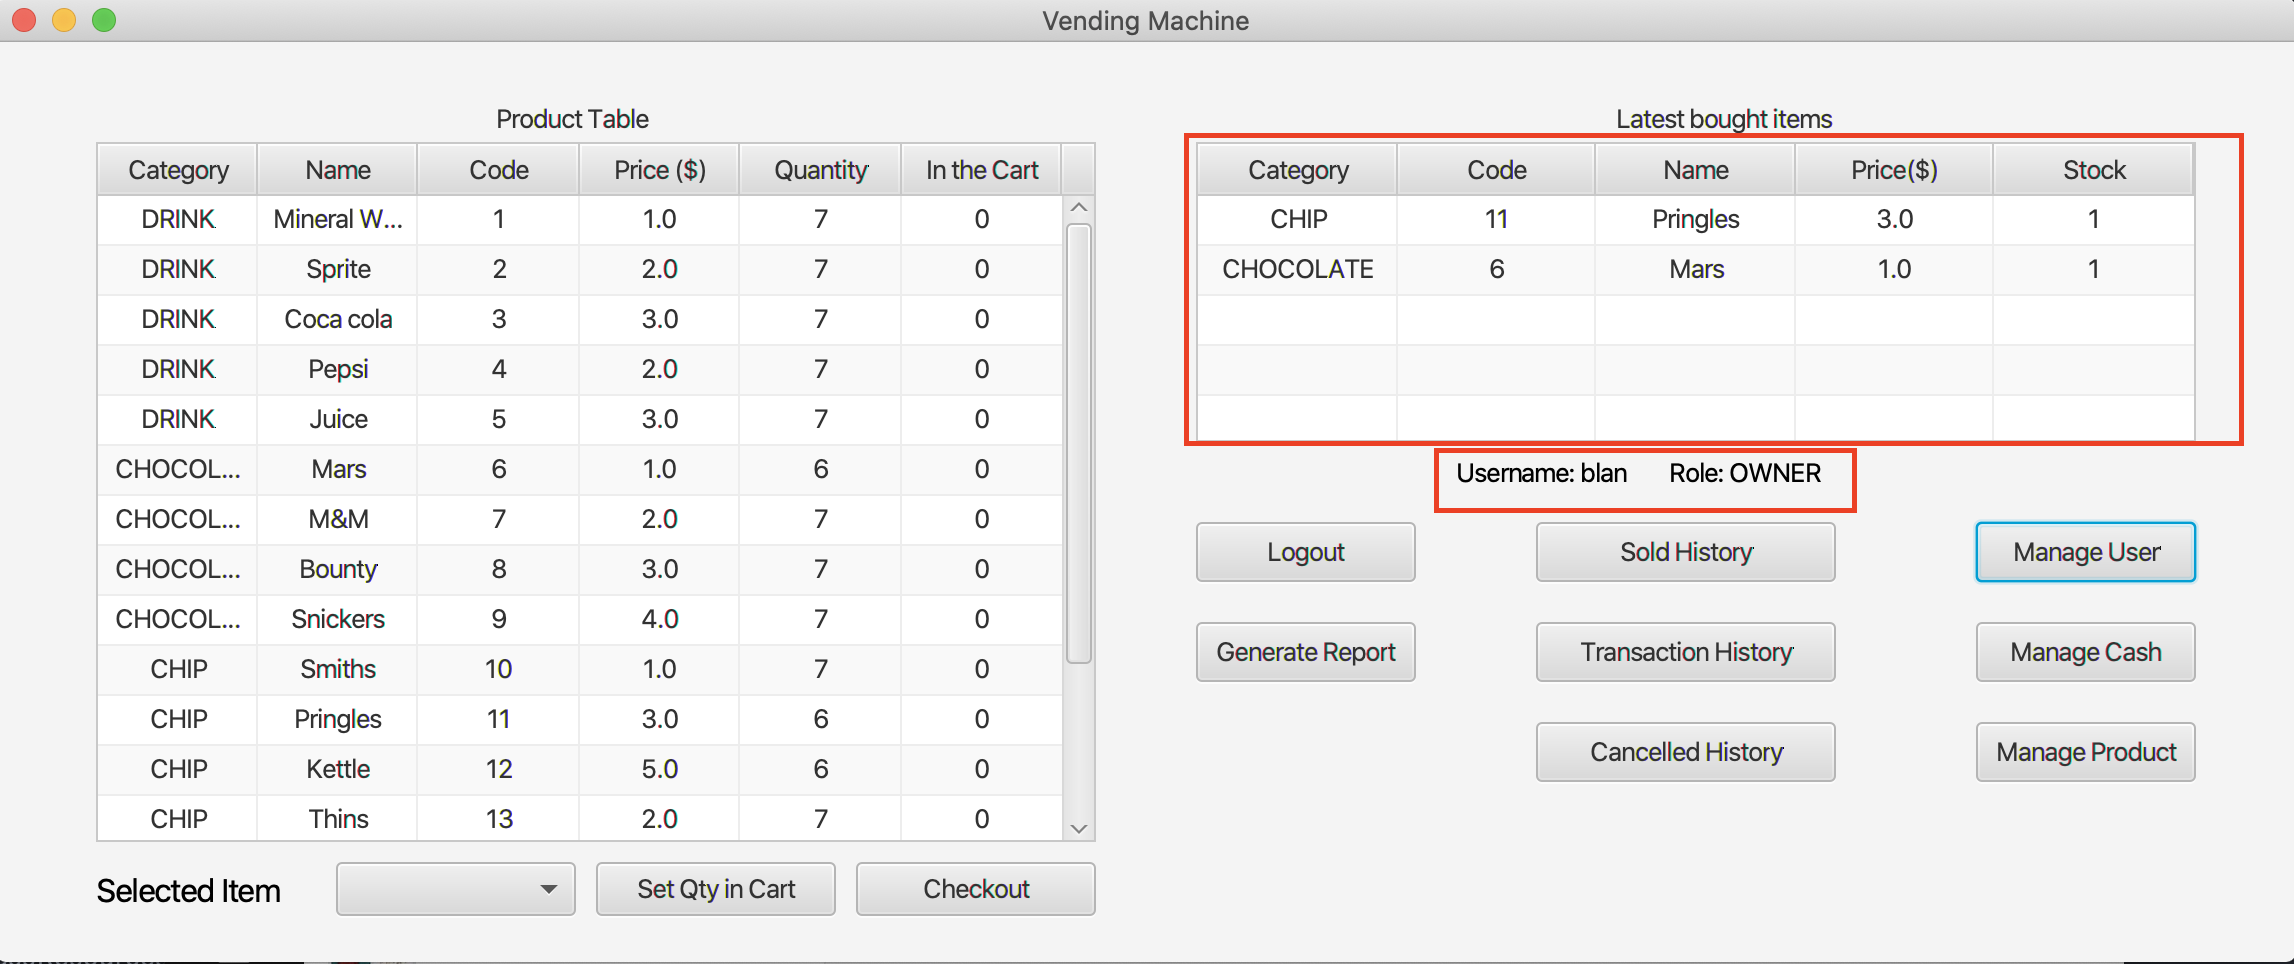Select the Coca cola row

pos(339,319)
